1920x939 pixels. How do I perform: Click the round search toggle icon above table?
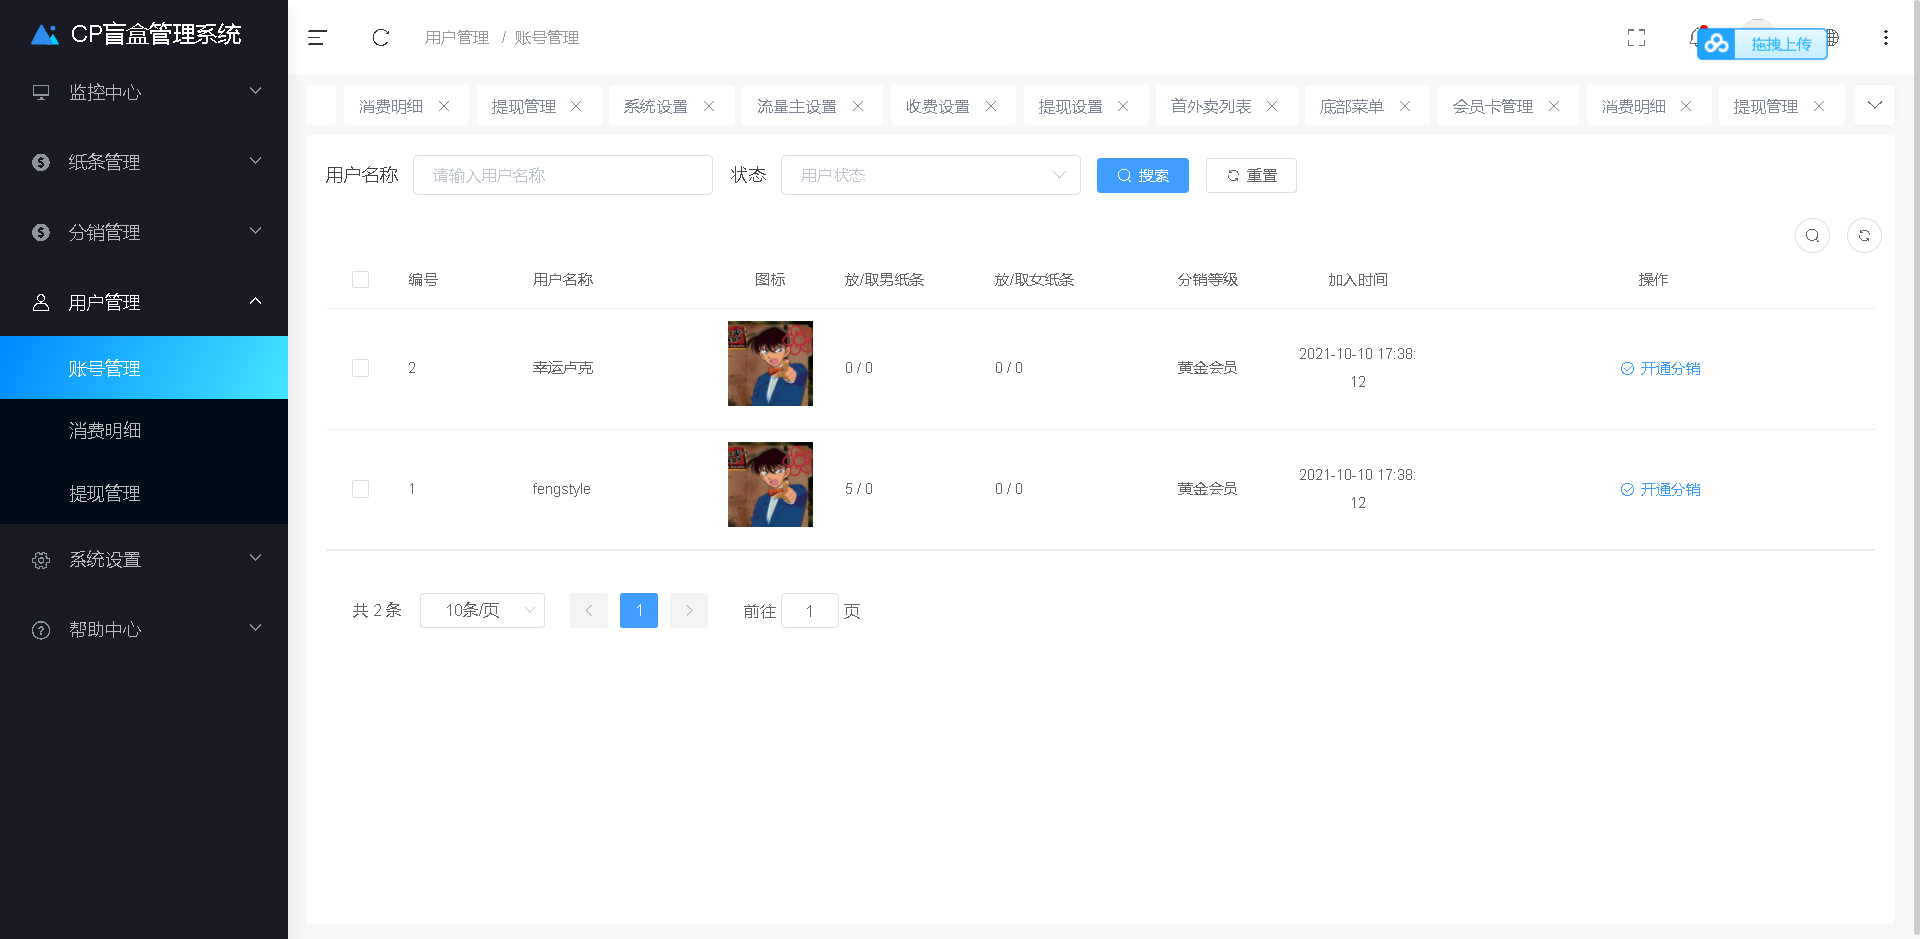1812,236
